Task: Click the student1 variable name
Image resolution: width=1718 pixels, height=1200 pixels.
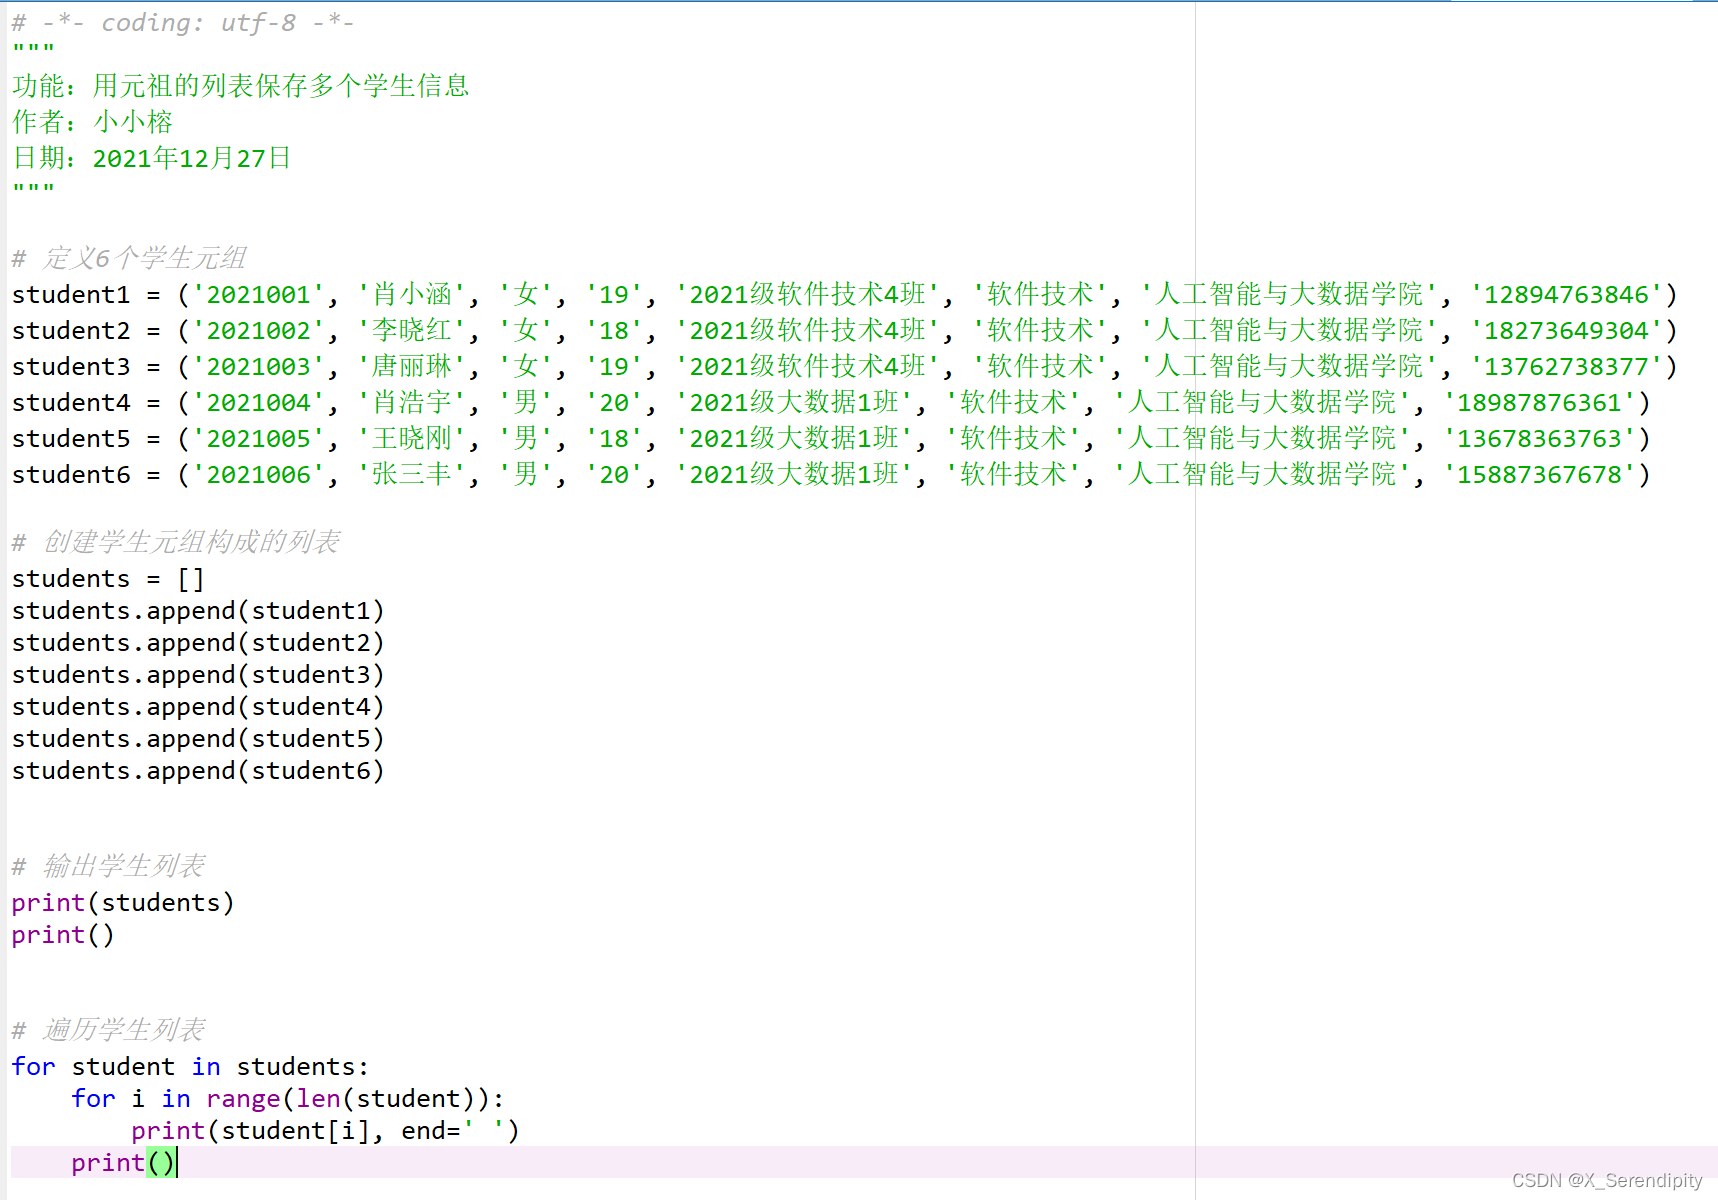Action: (71, 294)
